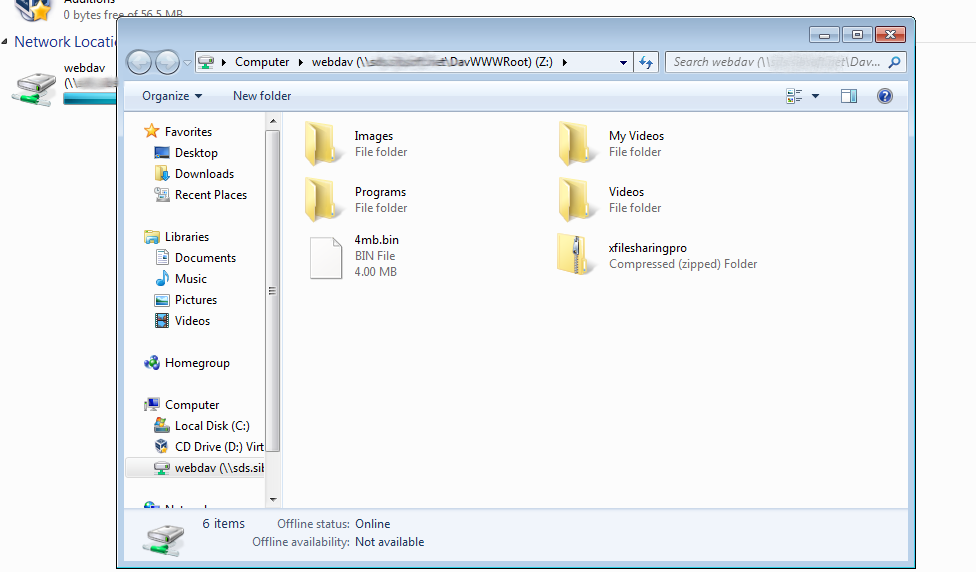
Task: Click the My Videos folder icon
Action: [577, 144]
